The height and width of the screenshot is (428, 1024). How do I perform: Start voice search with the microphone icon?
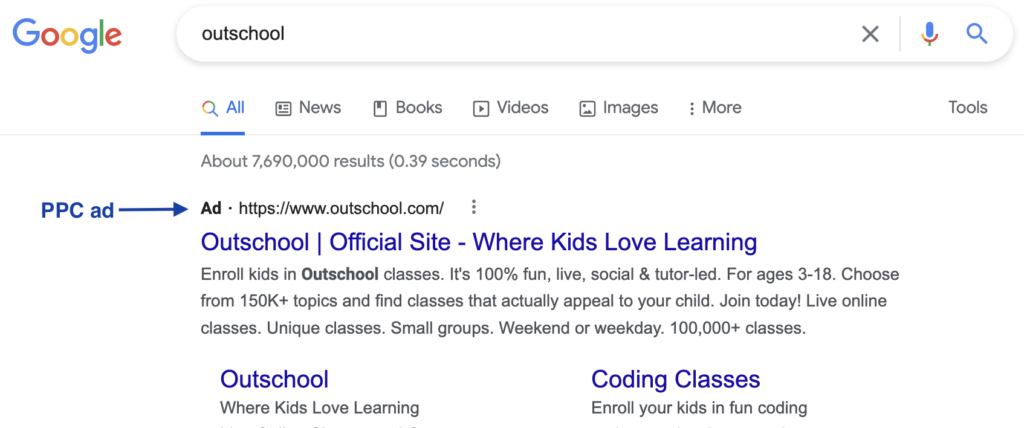point(930,35)
